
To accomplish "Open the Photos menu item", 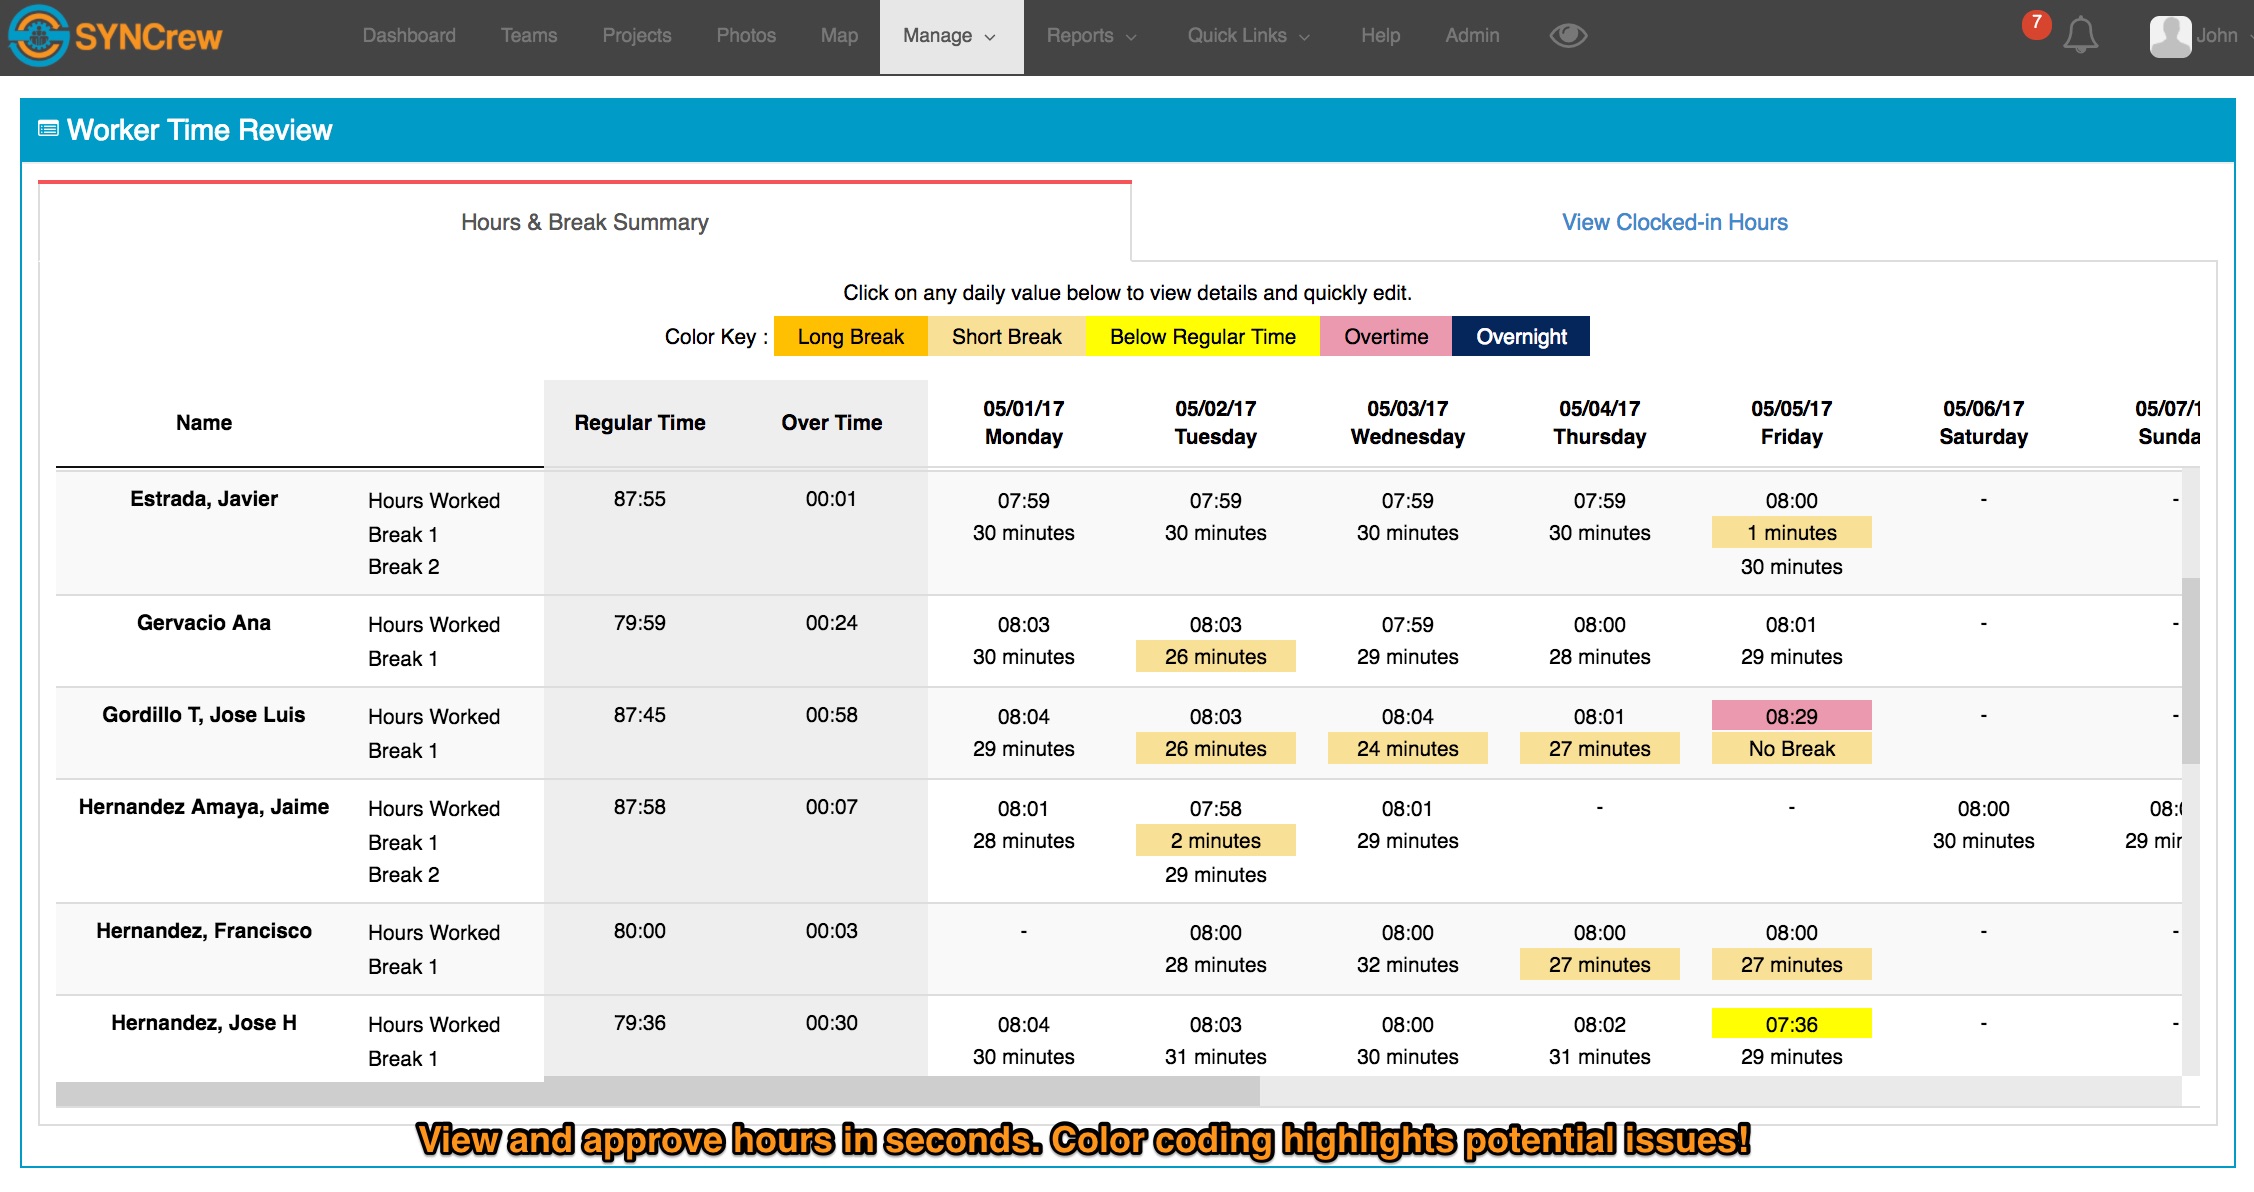I will tap(746, 36).
